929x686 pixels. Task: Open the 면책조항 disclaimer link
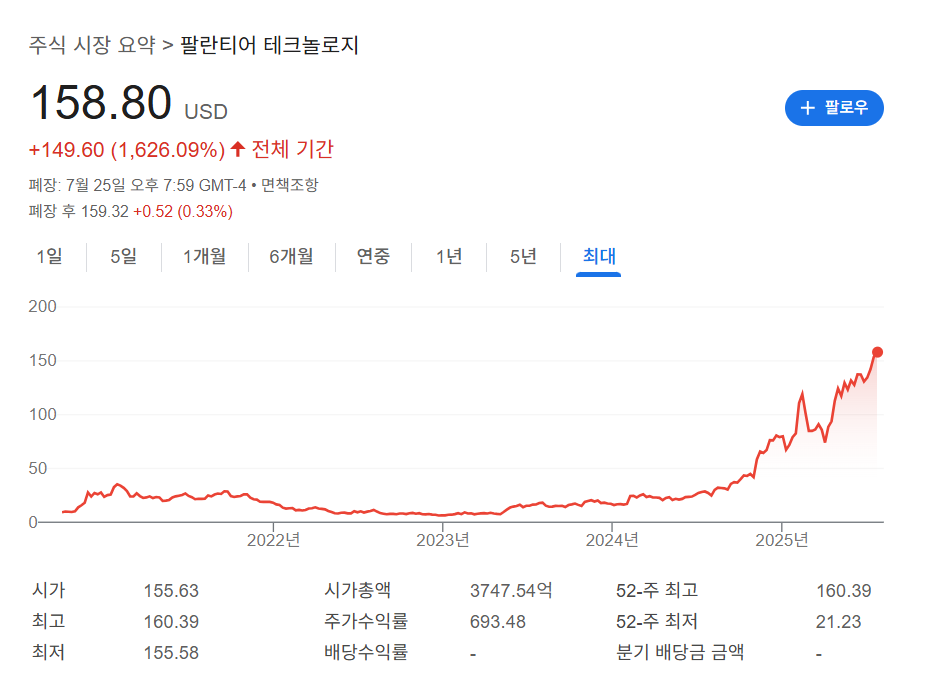tap(290, 185)
